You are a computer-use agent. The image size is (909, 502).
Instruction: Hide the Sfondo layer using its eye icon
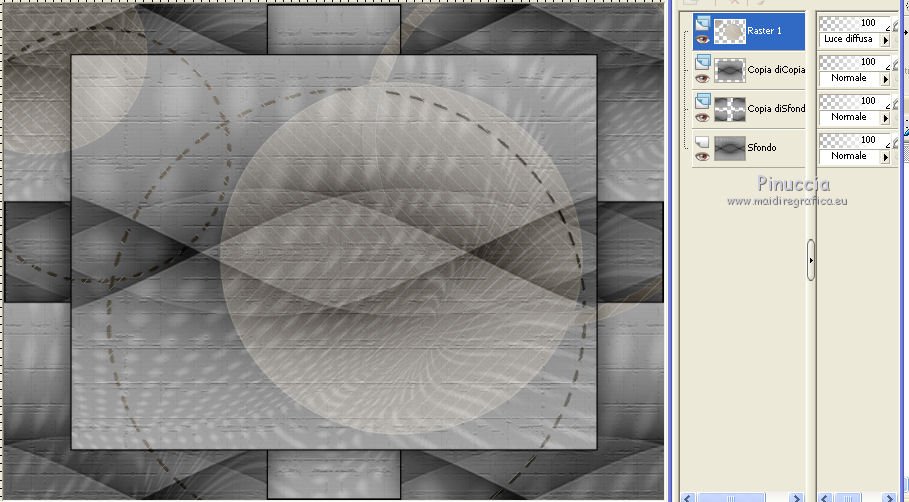click(x=703, y=157)
